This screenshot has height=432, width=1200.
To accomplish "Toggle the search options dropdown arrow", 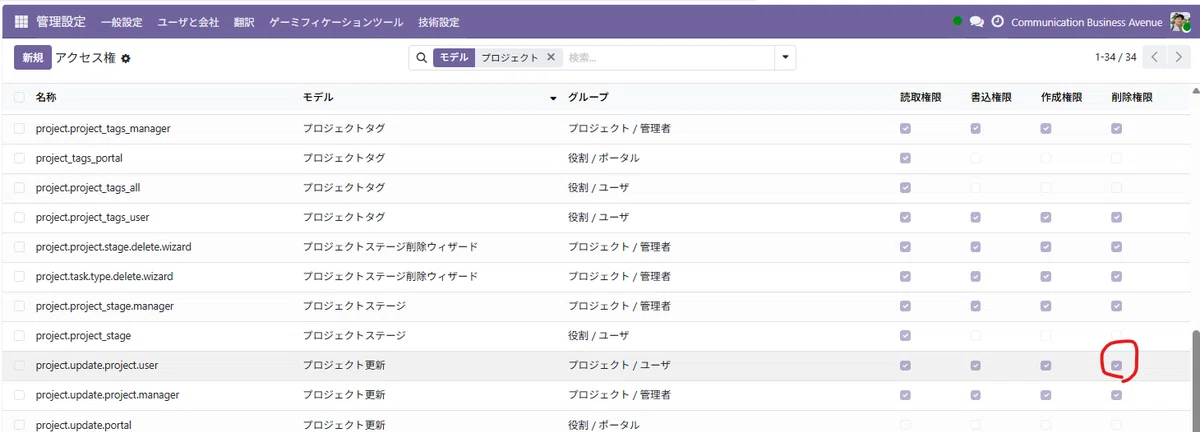I will click(786, 57).
